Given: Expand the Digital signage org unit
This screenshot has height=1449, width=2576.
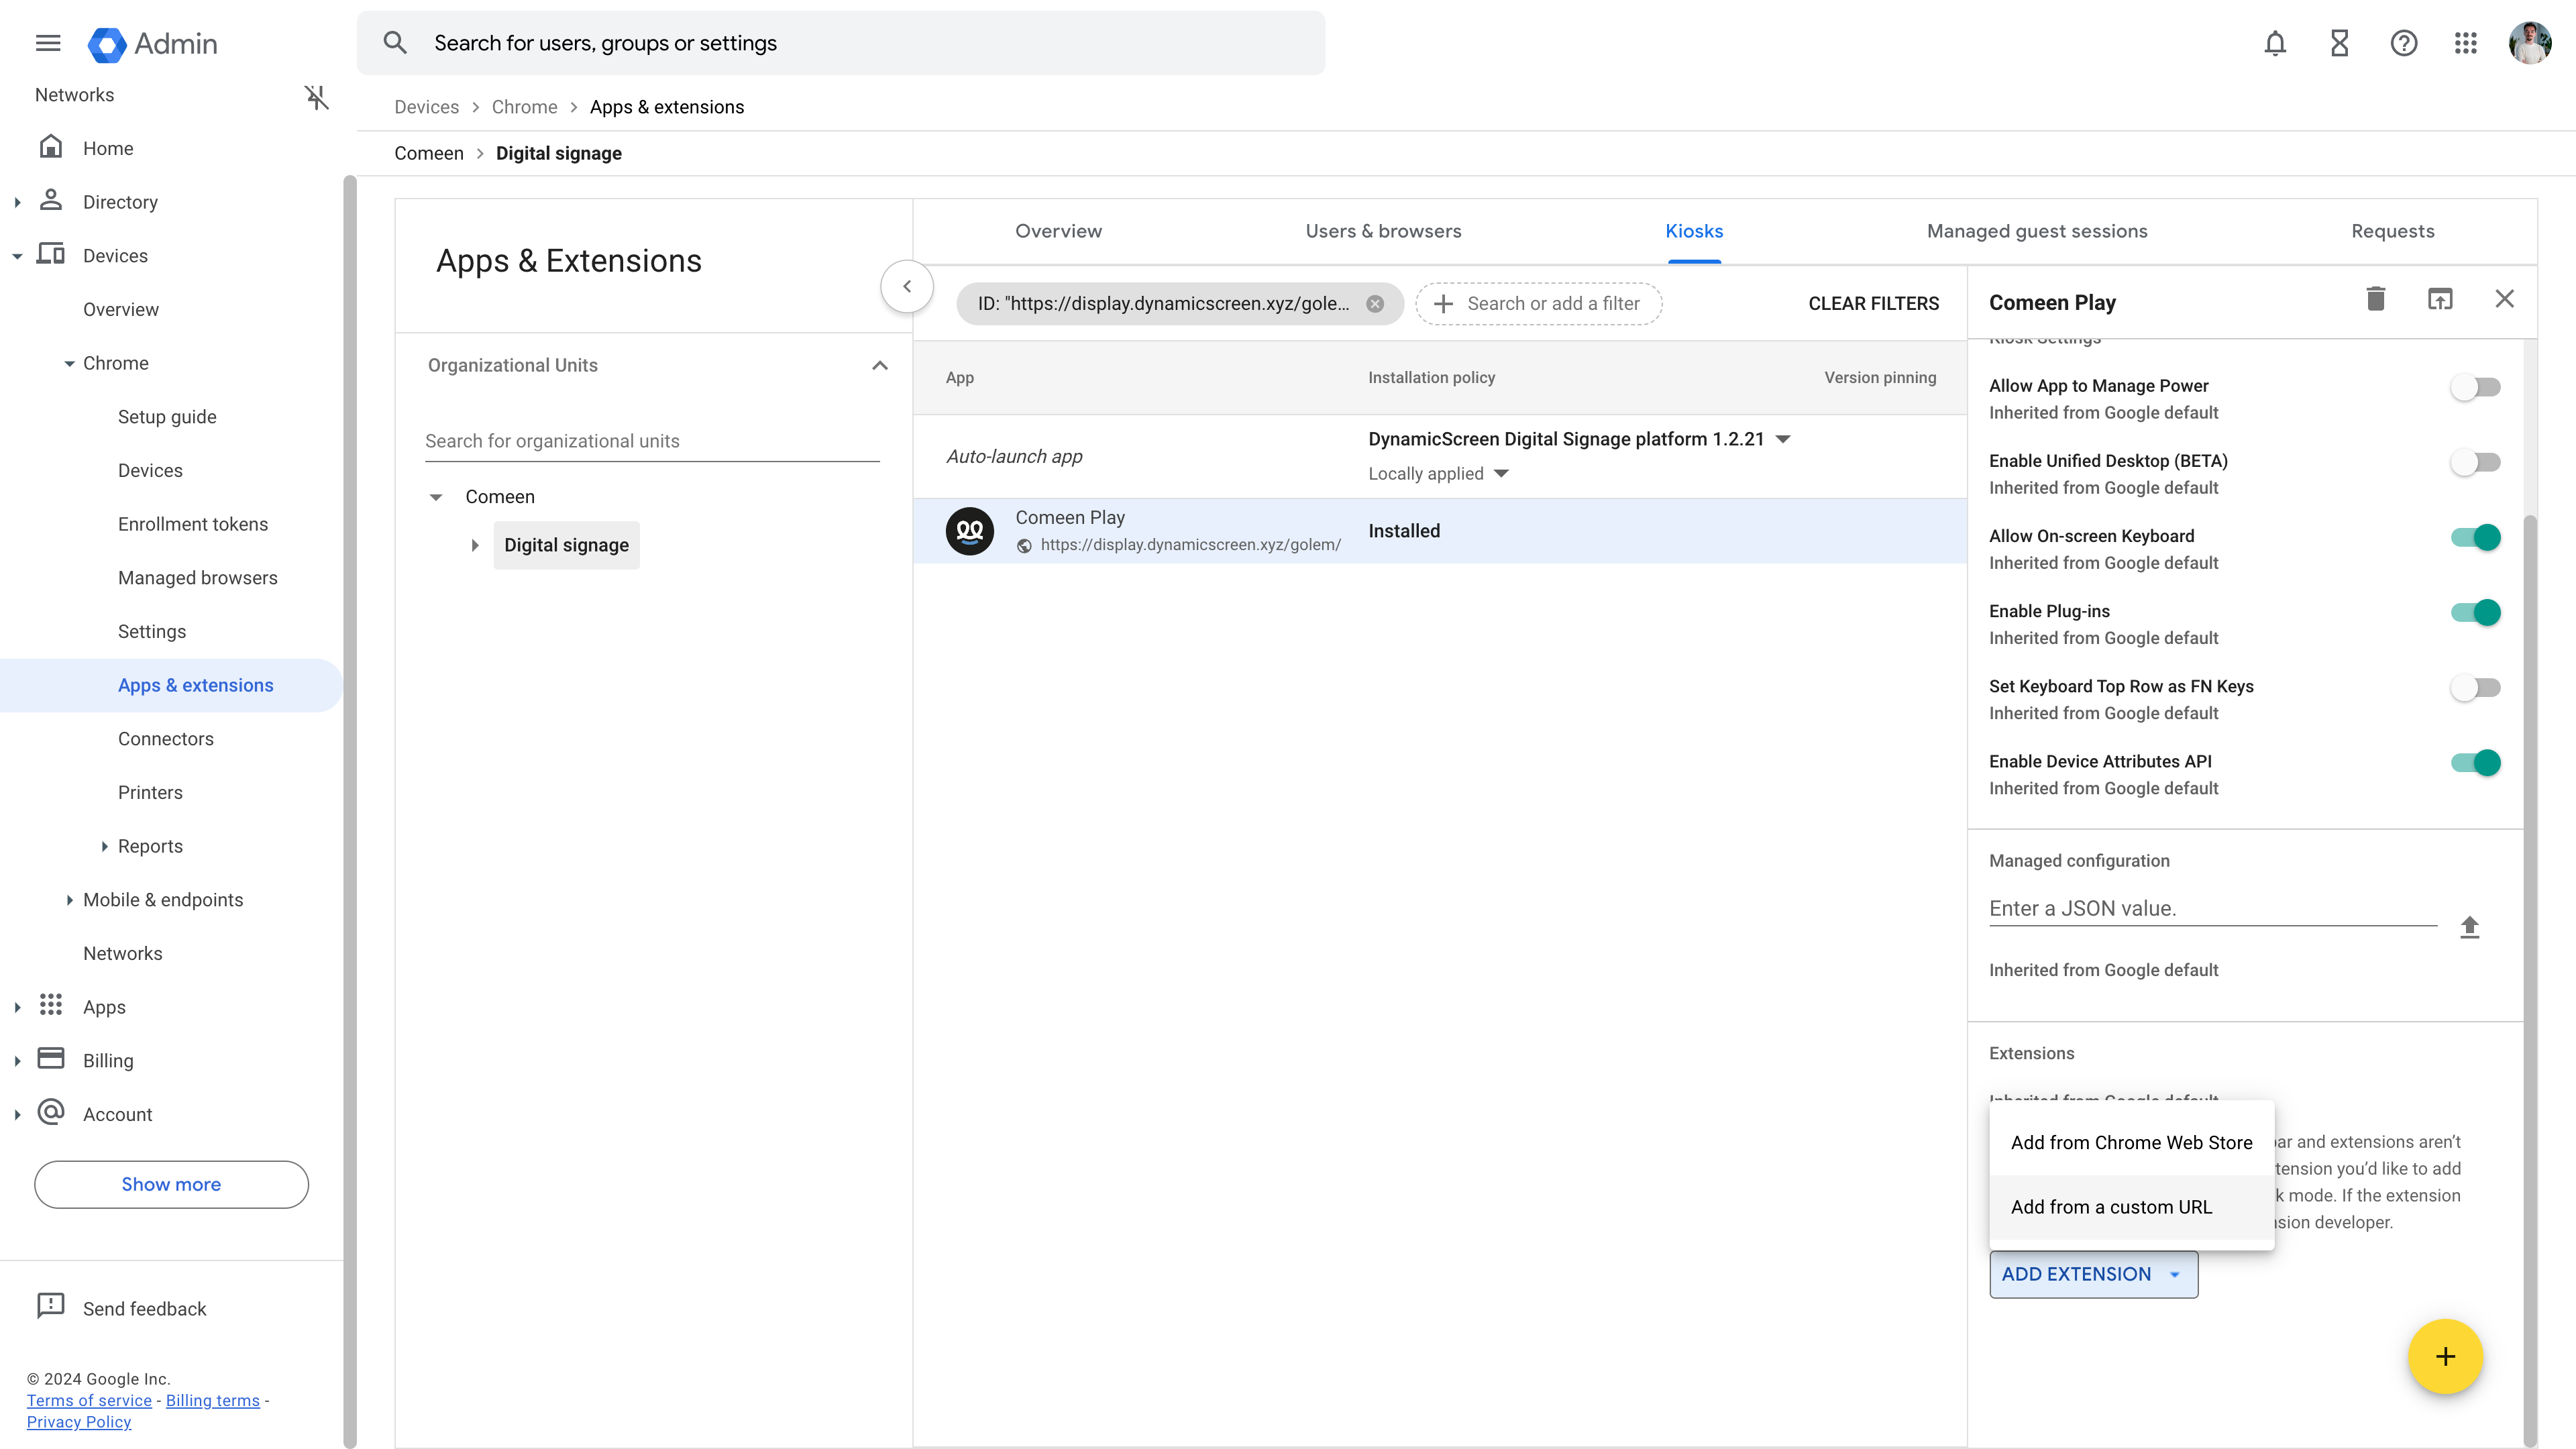Looking at the screenshot, I should click(475, 545).
